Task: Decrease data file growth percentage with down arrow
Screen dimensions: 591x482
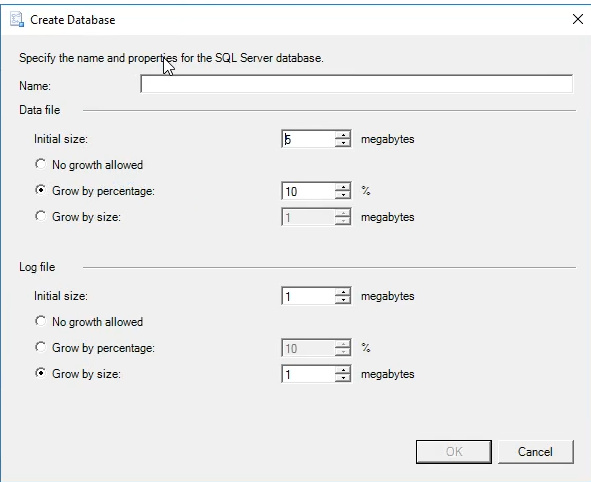Action: pyautogui.click(x=343, y=195)
